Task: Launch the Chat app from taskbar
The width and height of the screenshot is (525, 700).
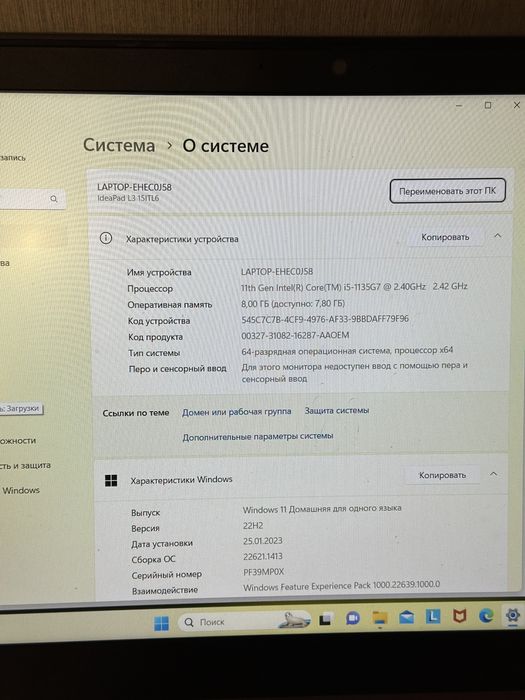Action: point(353,618)
